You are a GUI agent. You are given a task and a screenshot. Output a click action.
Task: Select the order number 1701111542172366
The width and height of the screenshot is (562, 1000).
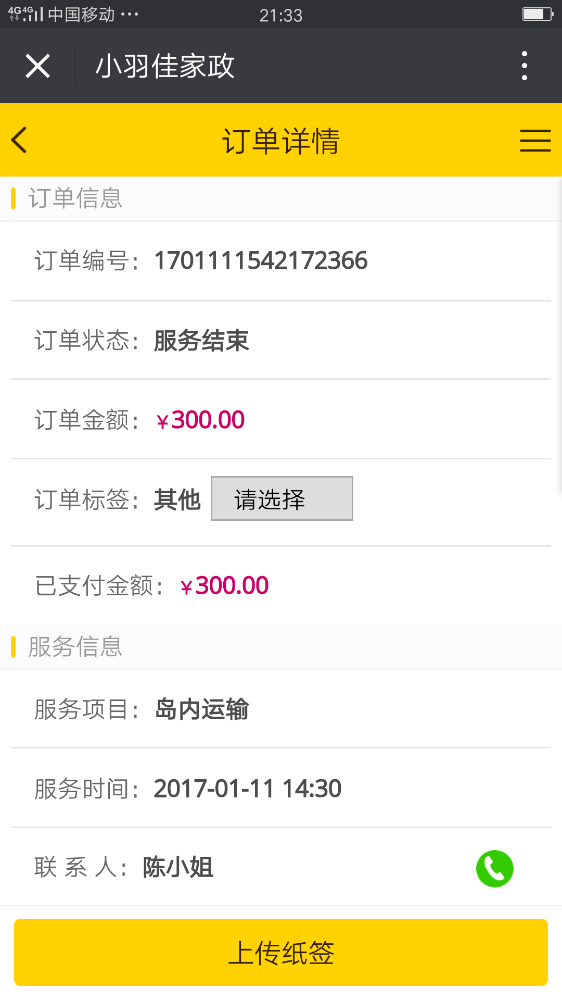point(261,261)
